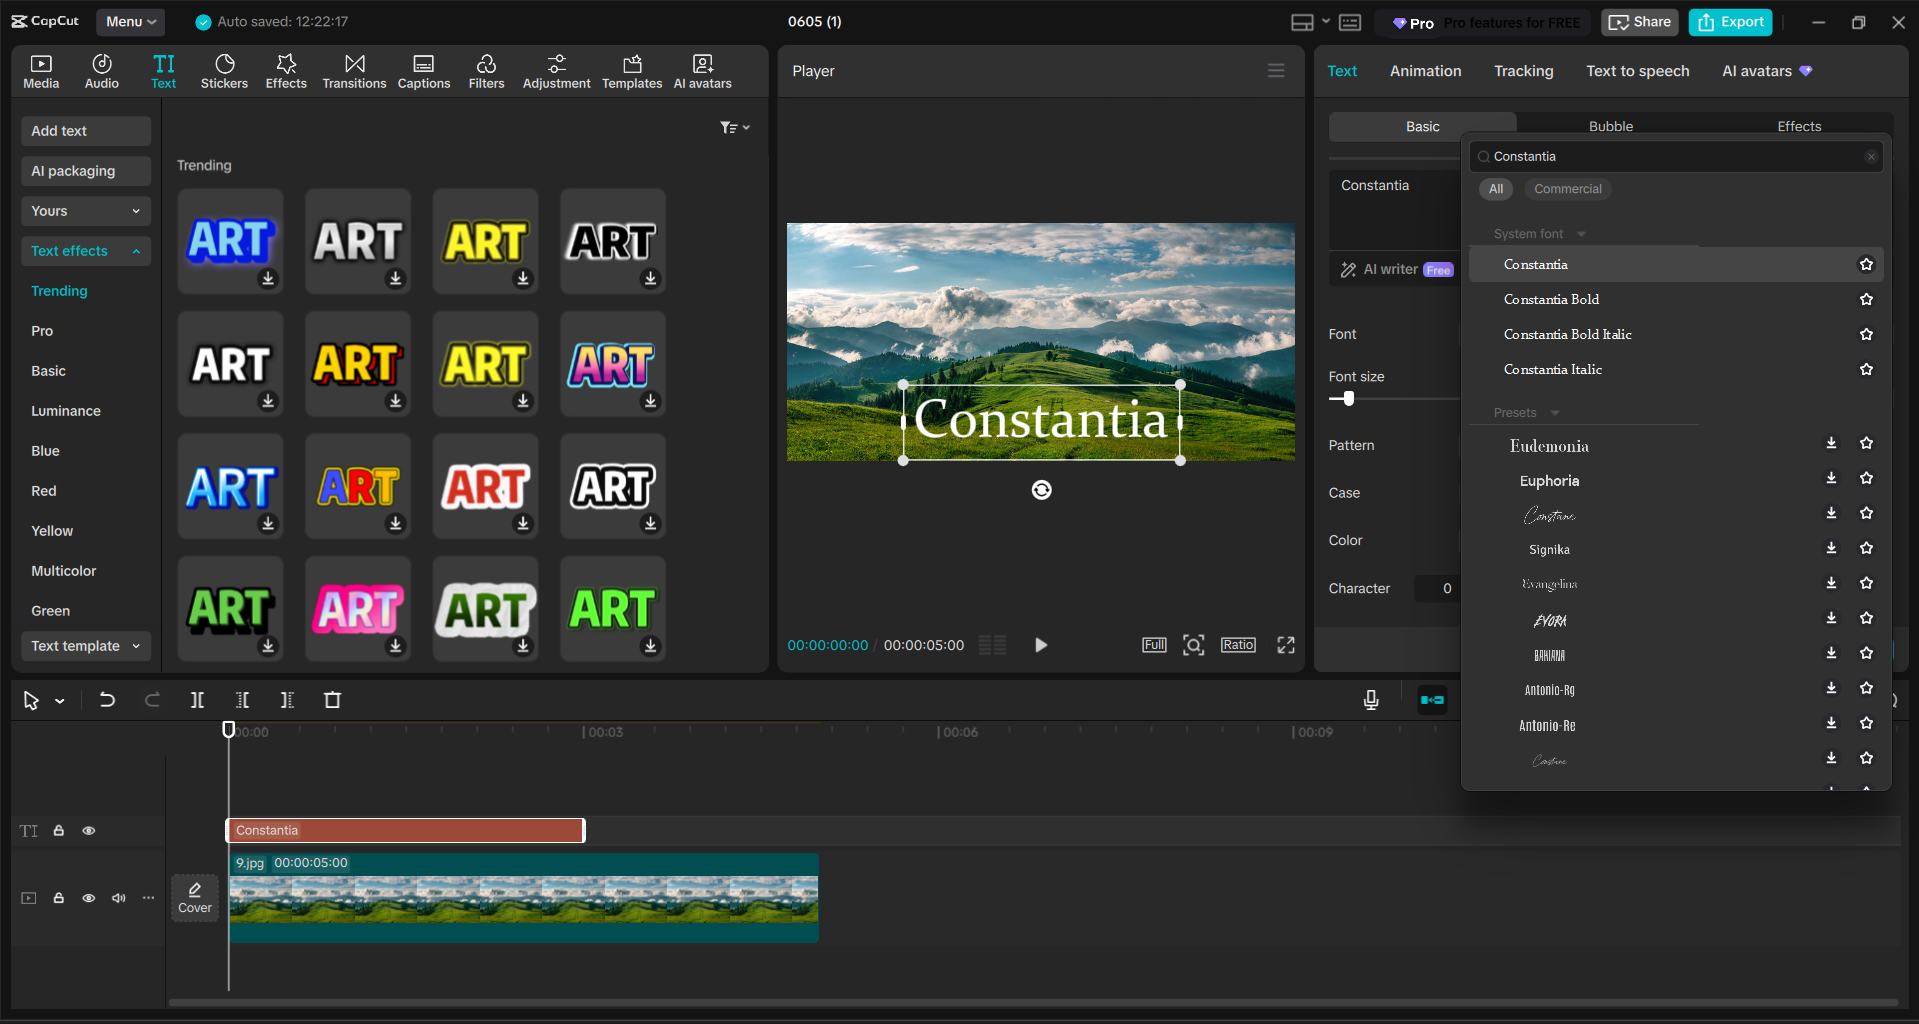
Task: Open the Stickers panel
Action: pos(224,70)
